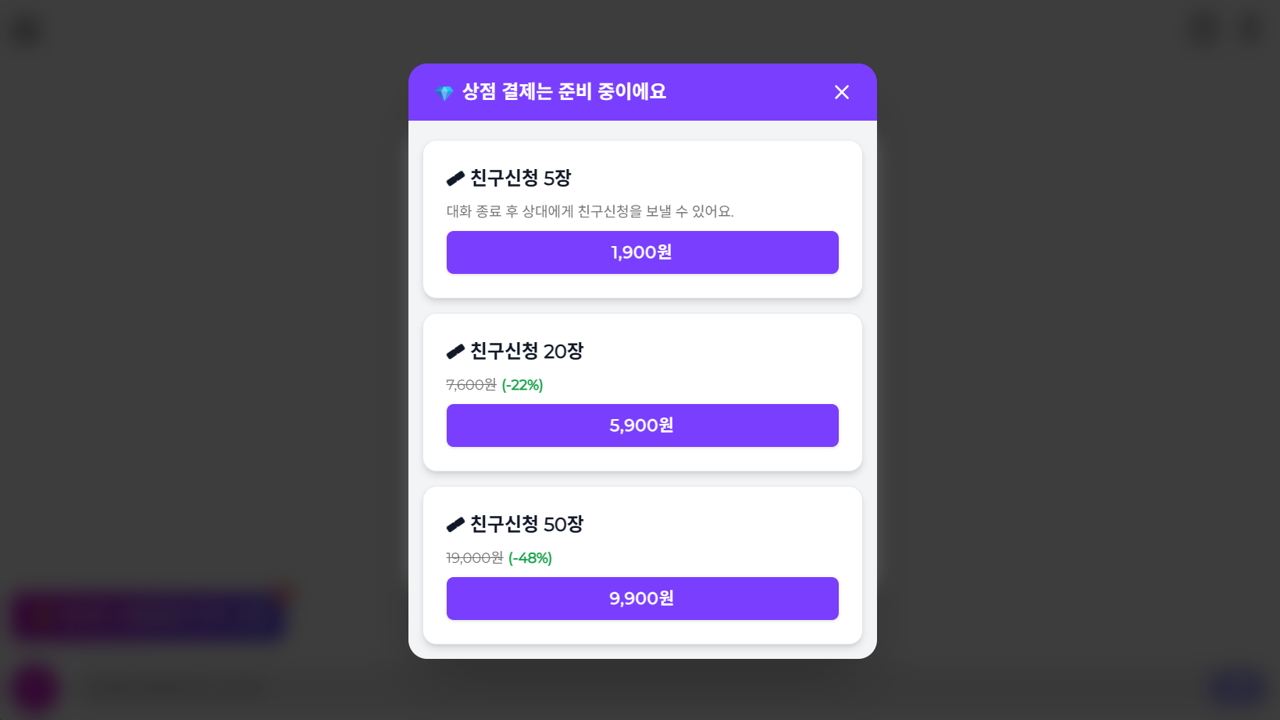
Task: Open the hamburger menu at top left
Action: pyautogui.click(x=25, y=29)
